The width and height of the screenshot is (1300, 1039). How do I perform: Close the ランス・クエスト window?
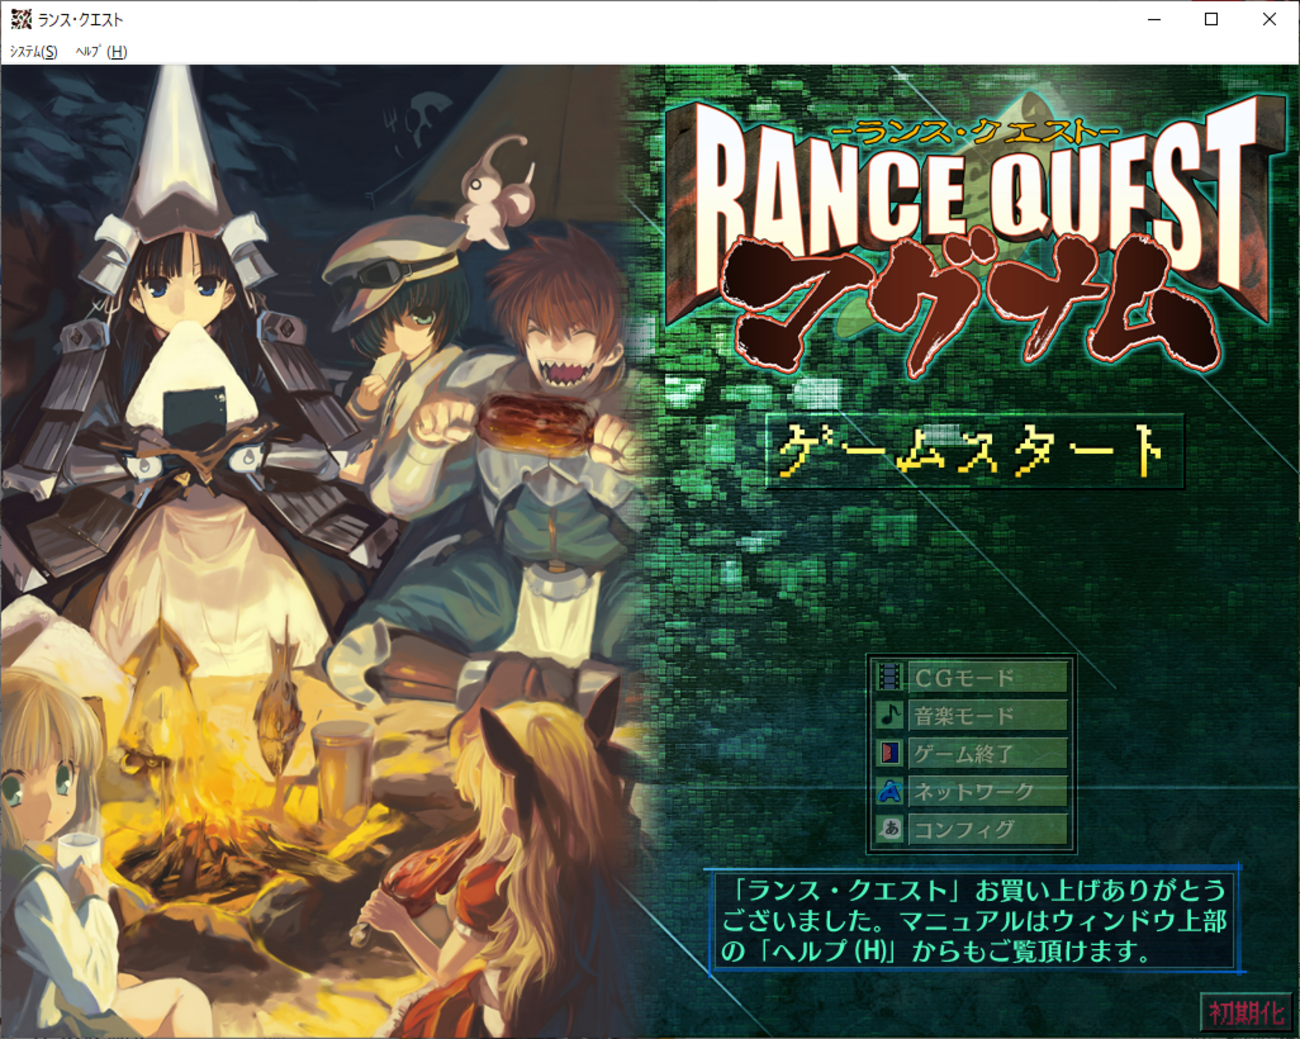tap(1269, 19)
